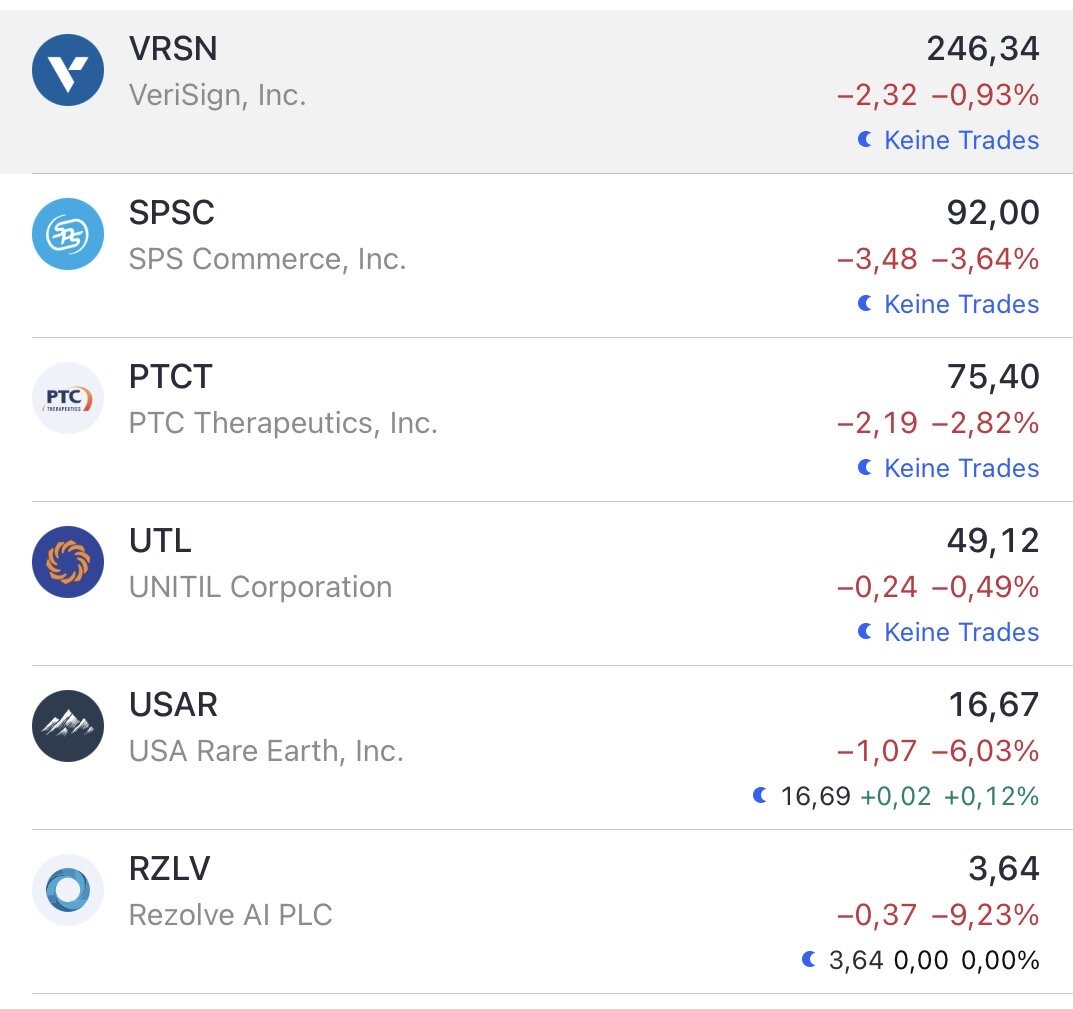Tap the Rezolve AI circular logo

point(68,890)
